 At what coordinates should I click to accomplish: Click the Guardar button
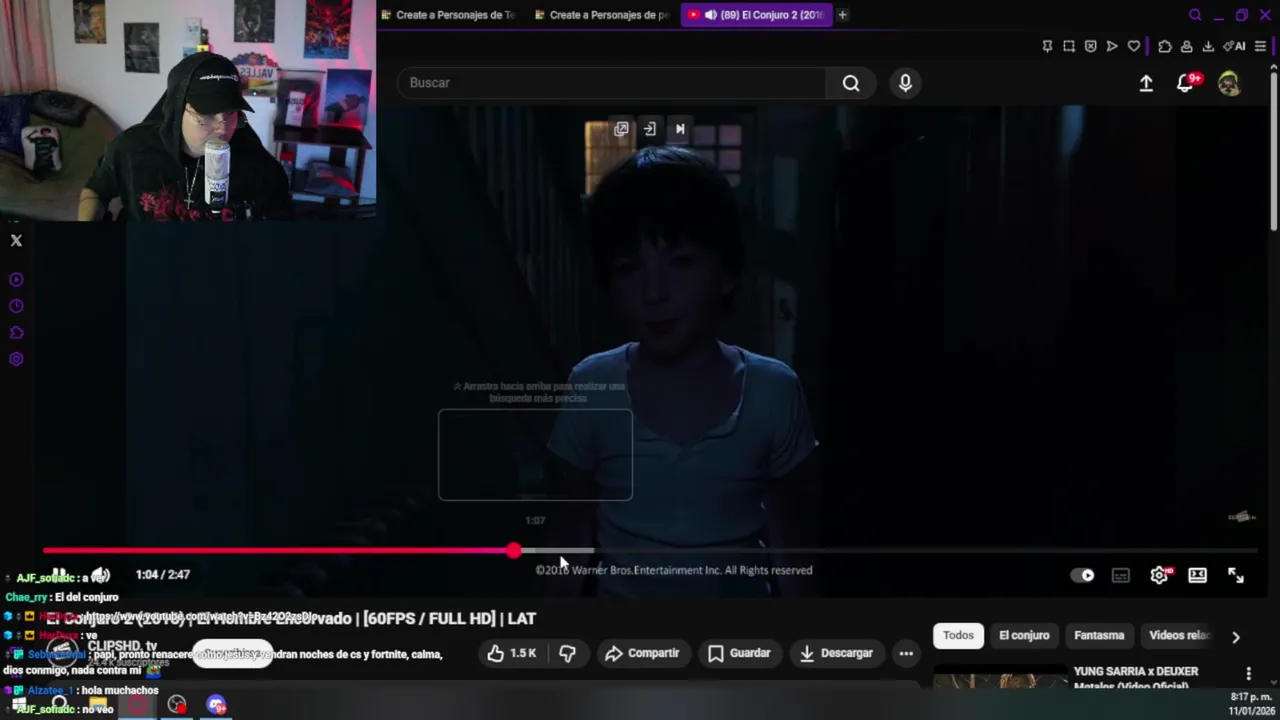(x=740, y=653)
